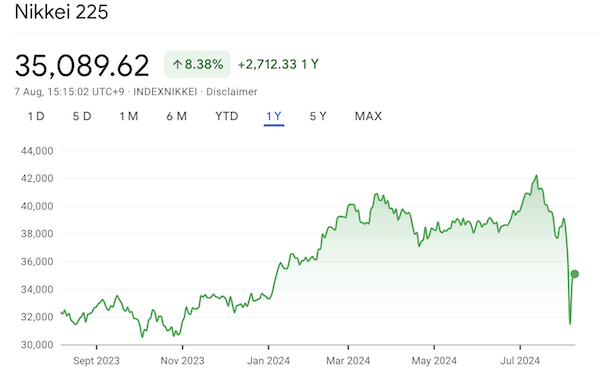600x383 pixels.
Task: Click the +2,712.33 1 Y change text
Action: pos(278,64)
